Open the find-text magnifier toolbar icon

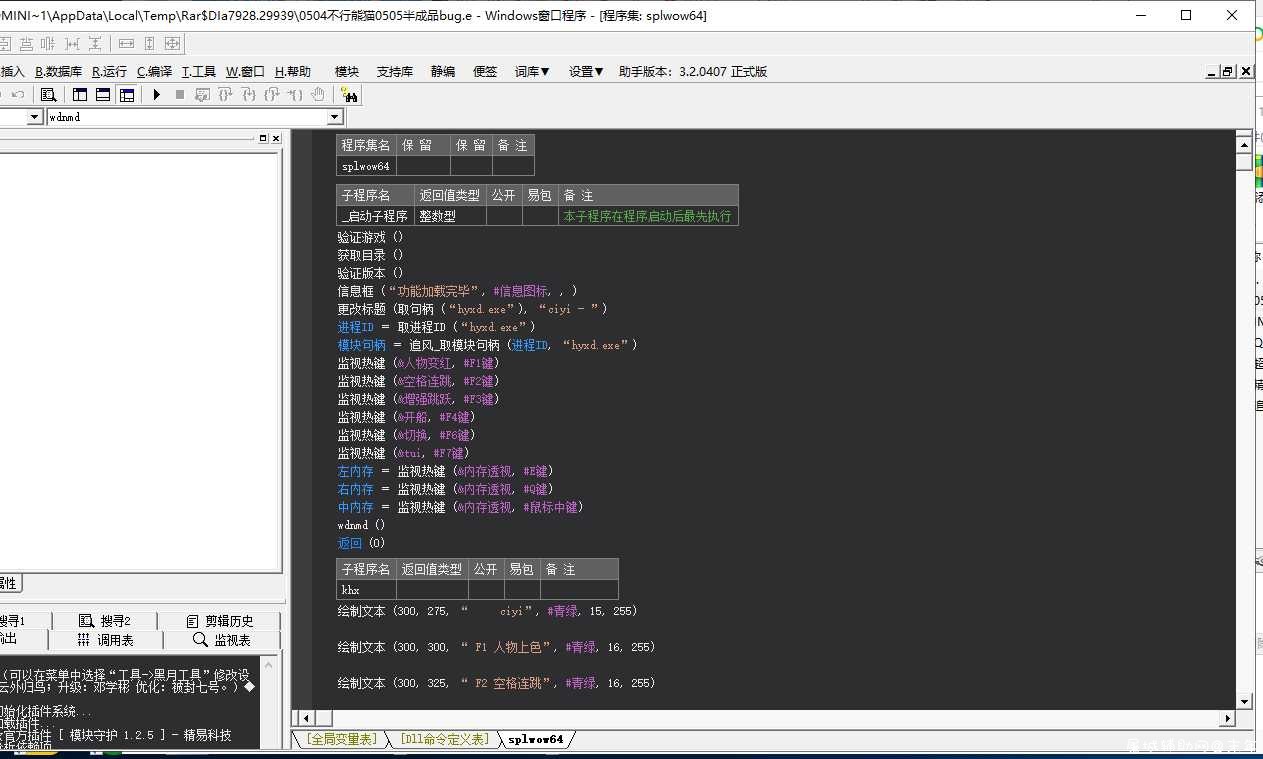[x=48, y=95]
